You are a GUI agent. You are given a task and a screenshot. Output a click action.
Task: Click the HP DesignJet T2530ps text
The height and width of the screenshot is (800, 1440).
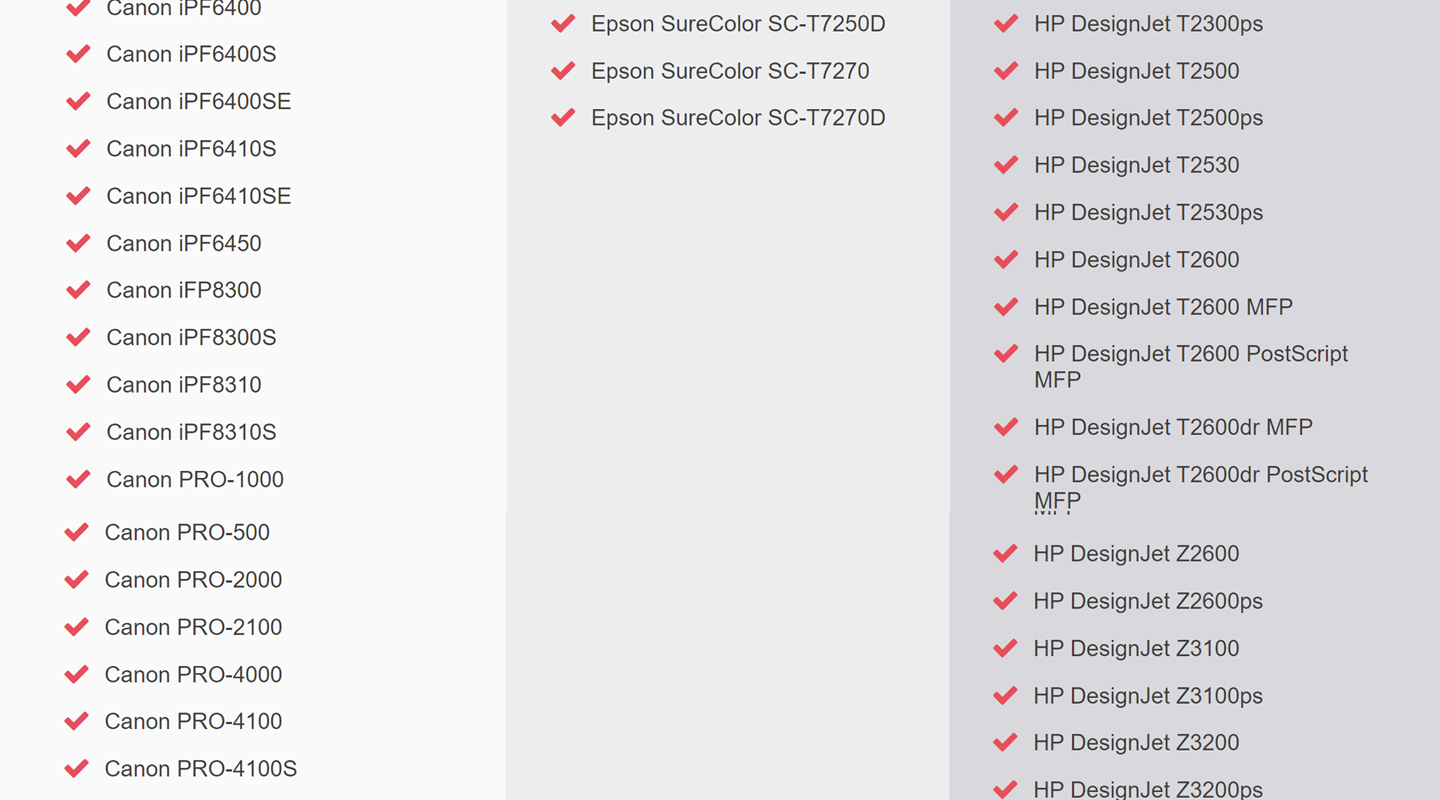(1148, 212)
